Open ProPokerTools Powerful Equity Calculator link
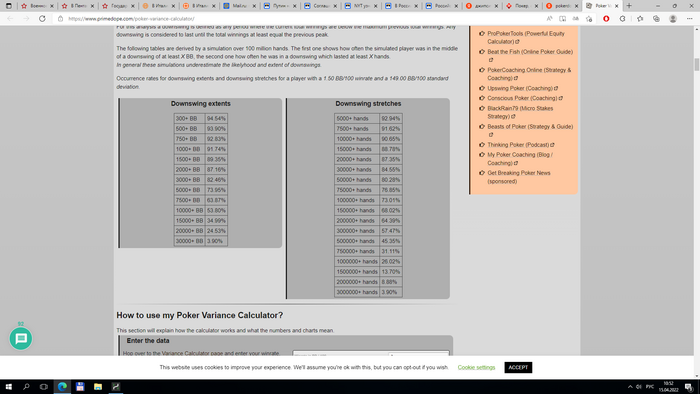The width and height of the screenshot is (700, 394). click(x=525, y=37)
